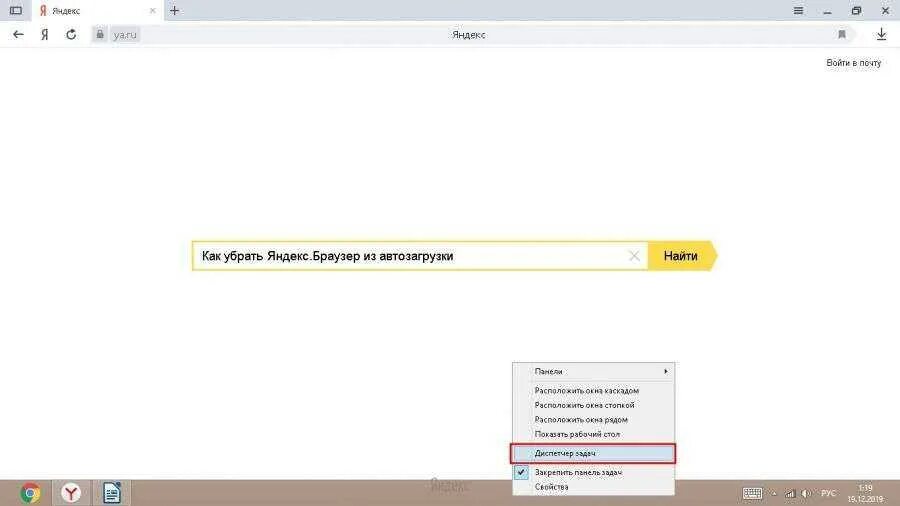Click the Найти search button

(x=681, y=256)
